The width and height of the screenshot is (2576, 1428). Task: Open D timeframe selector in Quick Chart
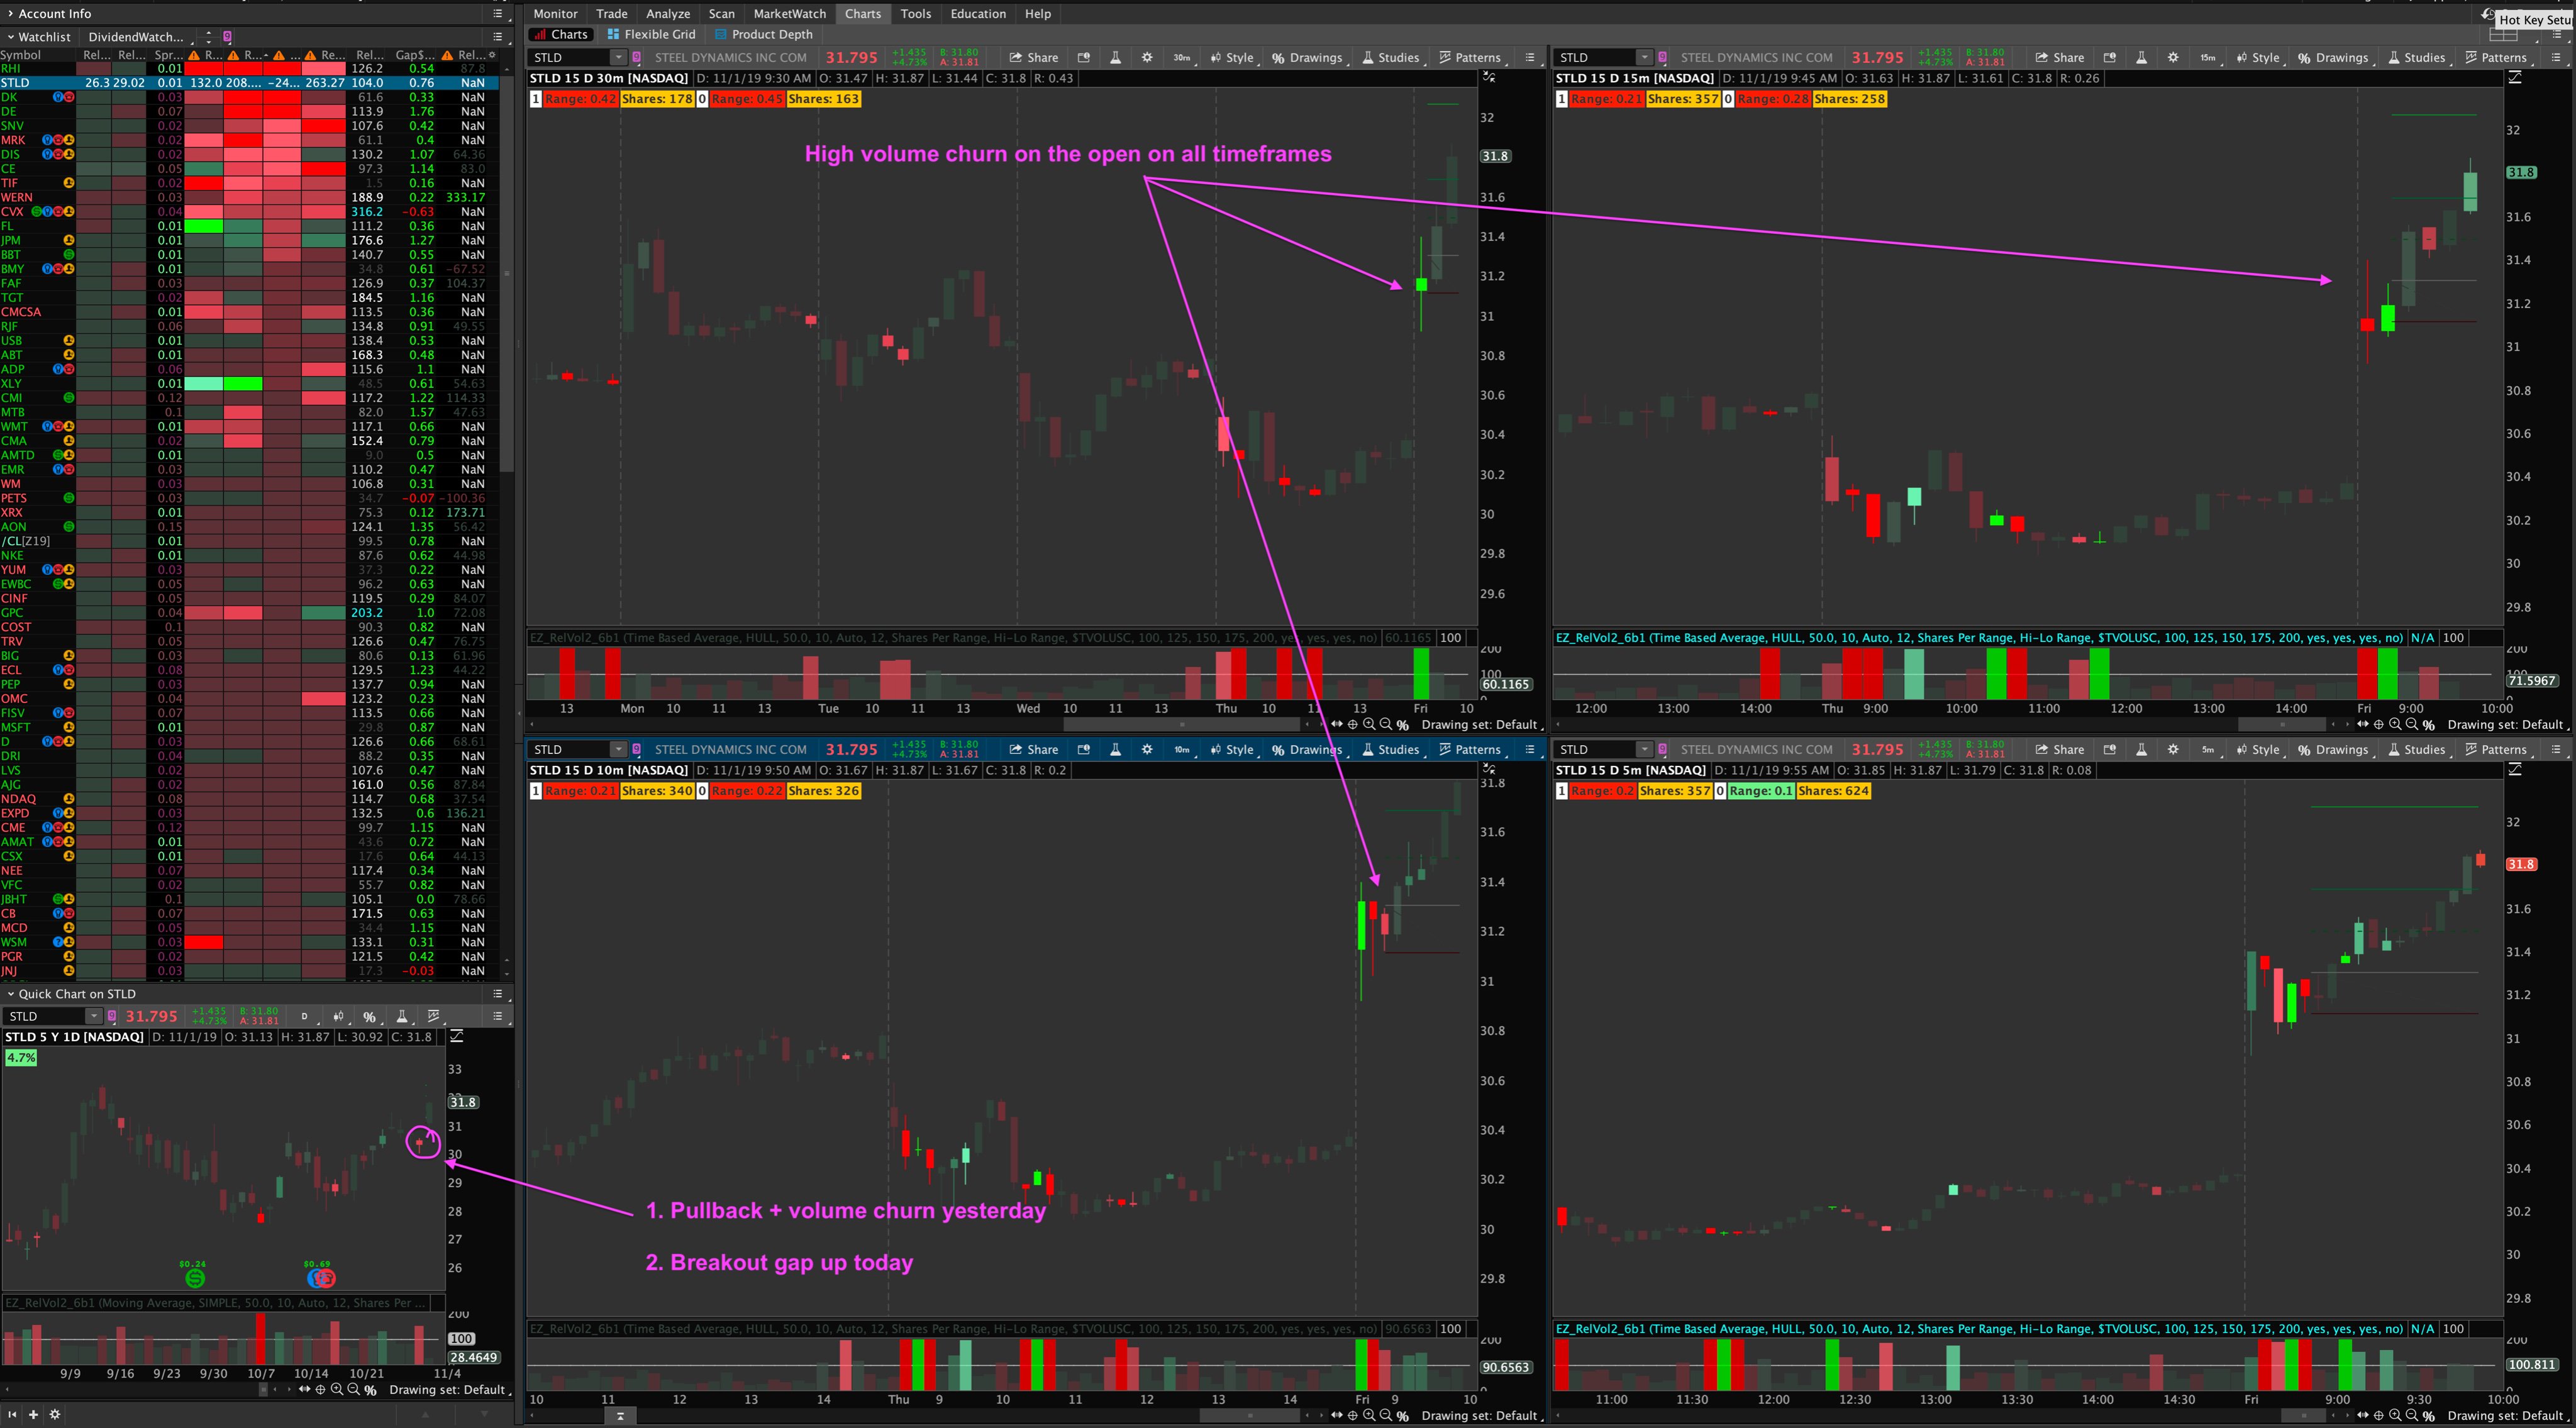(305, 1017)
